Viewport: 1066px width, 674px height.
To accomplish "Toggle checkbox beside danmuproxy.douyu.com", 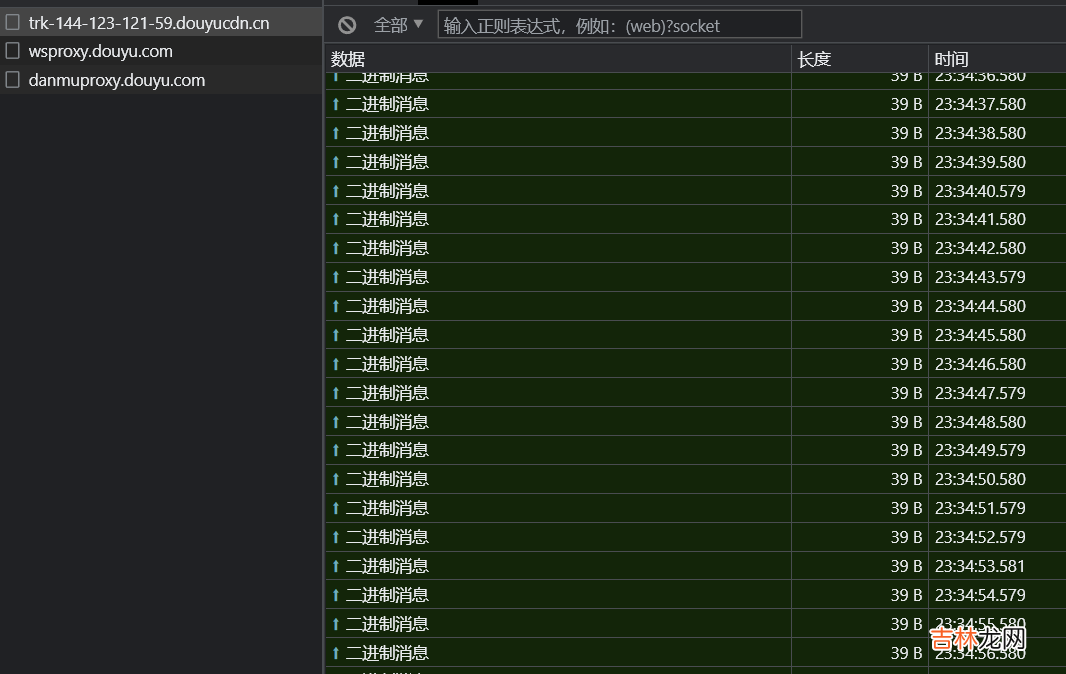I will tap(13, 80).
